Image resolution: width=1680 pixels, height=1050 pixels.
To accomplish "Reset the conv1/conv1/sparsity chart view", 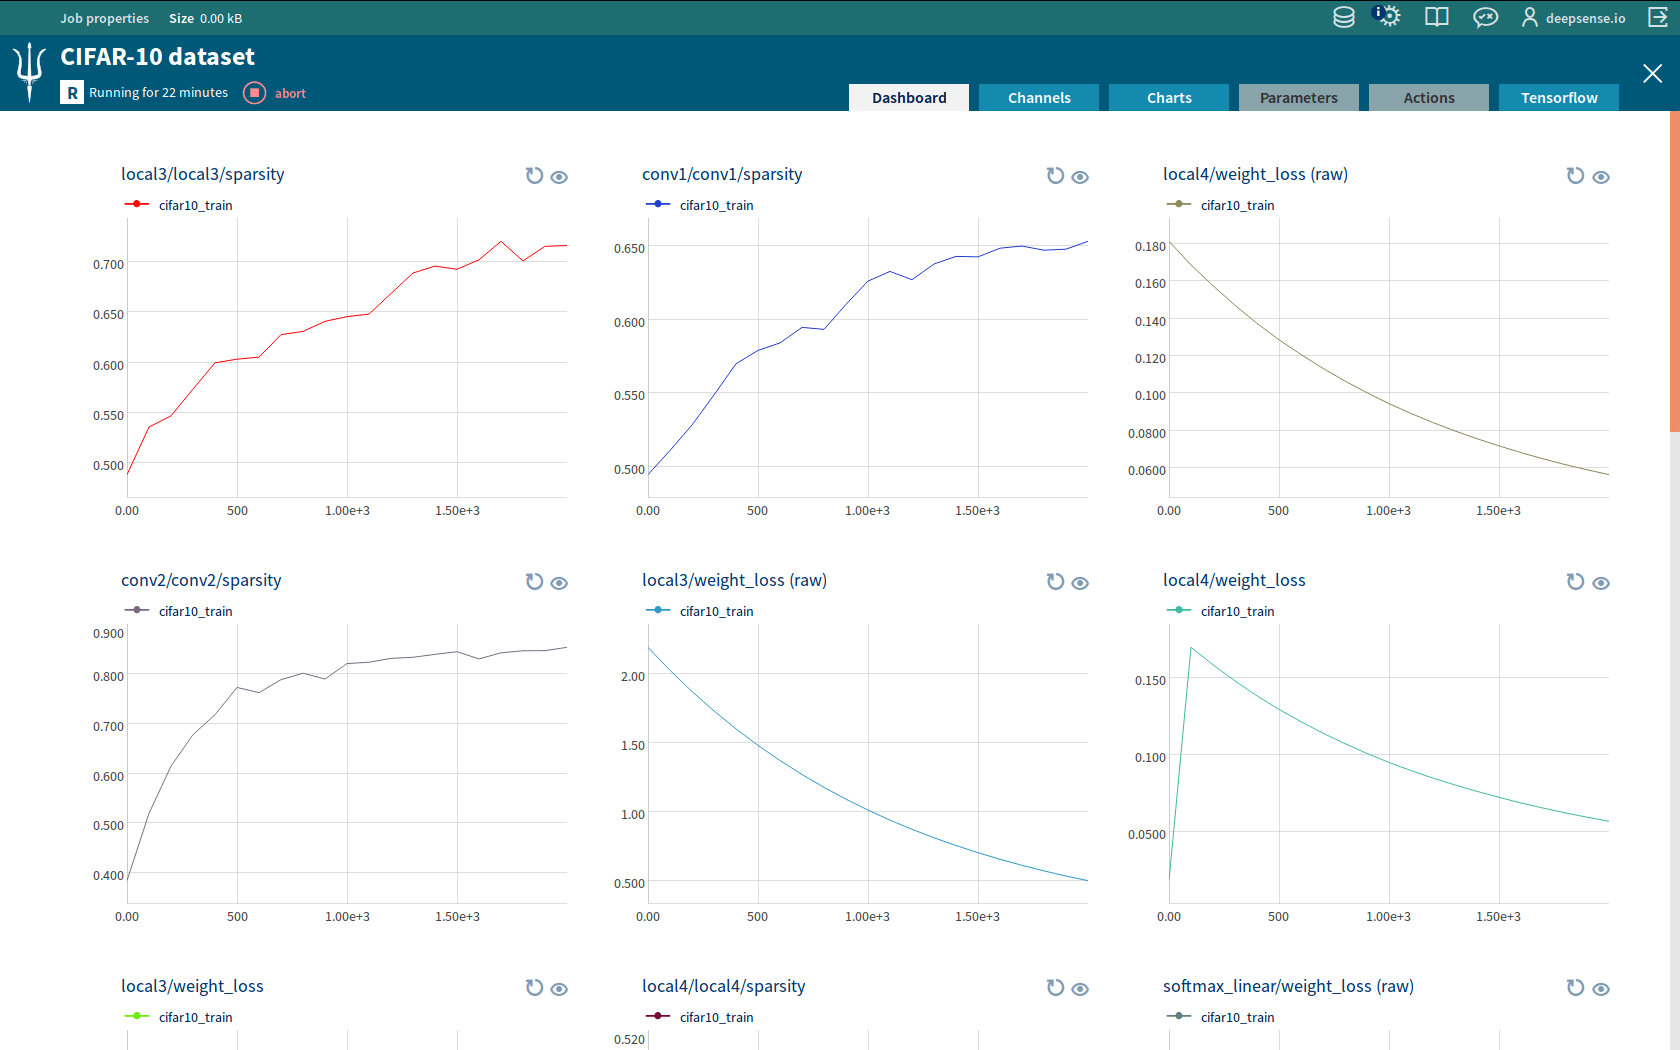I will pyautogui.click(x=1055, y=176).
